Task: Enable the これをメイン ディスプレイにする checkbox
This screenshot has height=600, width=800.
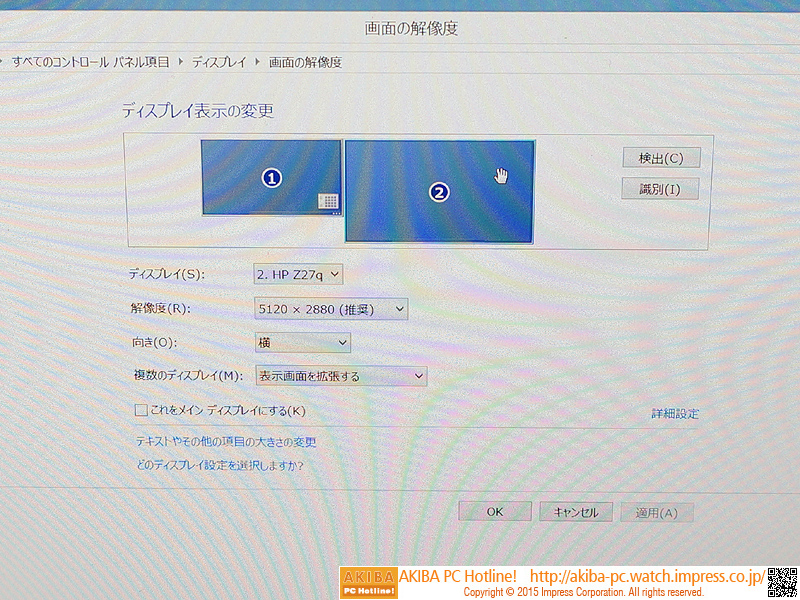Action: (141, 410)
